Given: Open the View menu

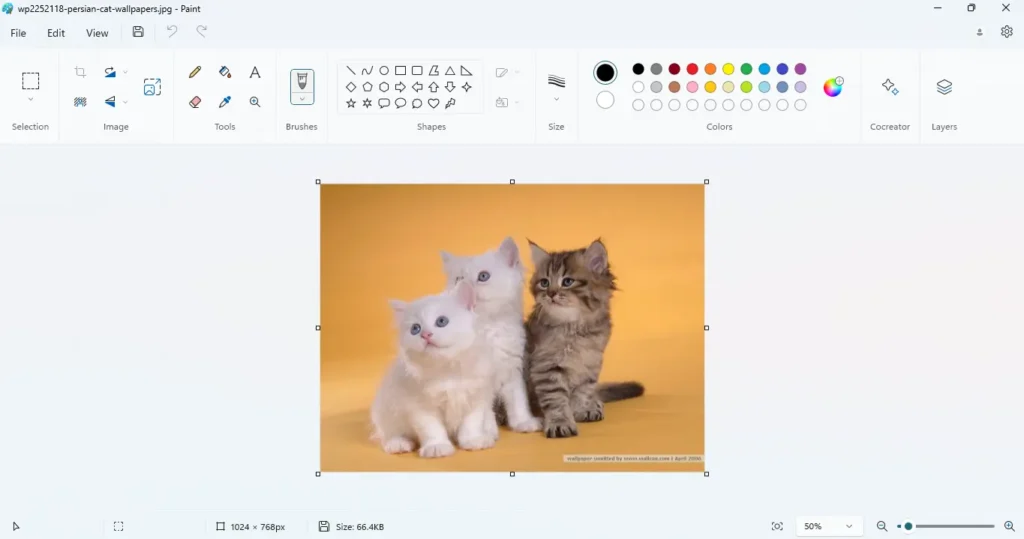Looking at the screenshot, I should [97, 33].
